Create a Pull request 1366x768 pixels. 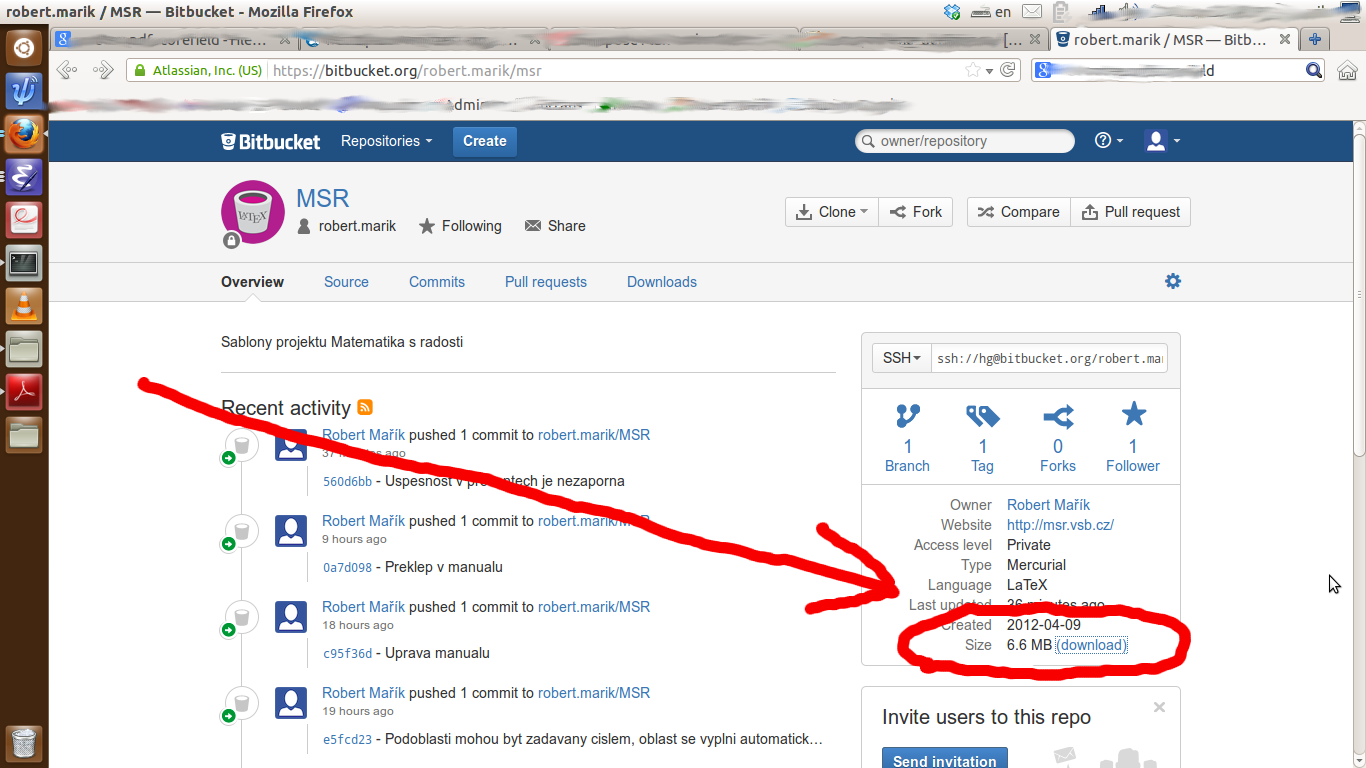coord(1131,212)
